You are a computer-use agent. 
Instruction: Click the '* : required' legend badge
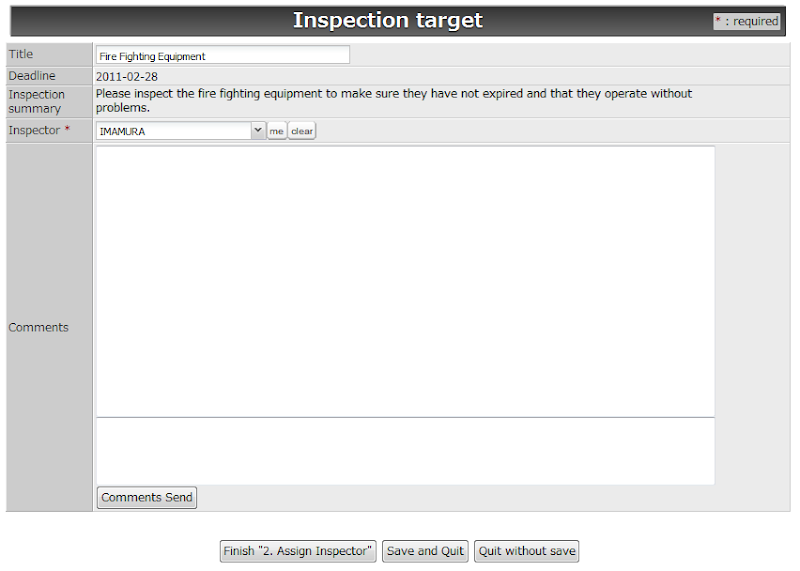click(747, 21)
